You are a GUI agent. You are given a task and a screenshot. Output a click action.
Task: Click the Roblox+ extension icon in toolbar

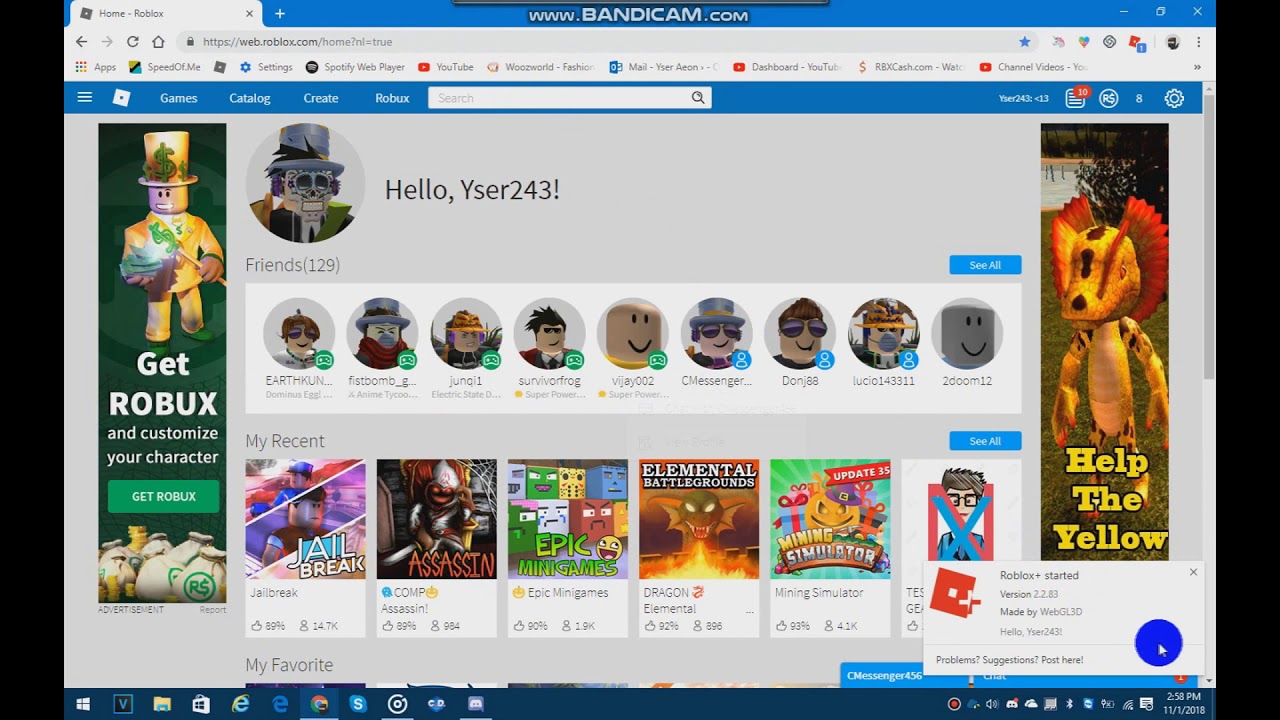tap(1136, 42)
